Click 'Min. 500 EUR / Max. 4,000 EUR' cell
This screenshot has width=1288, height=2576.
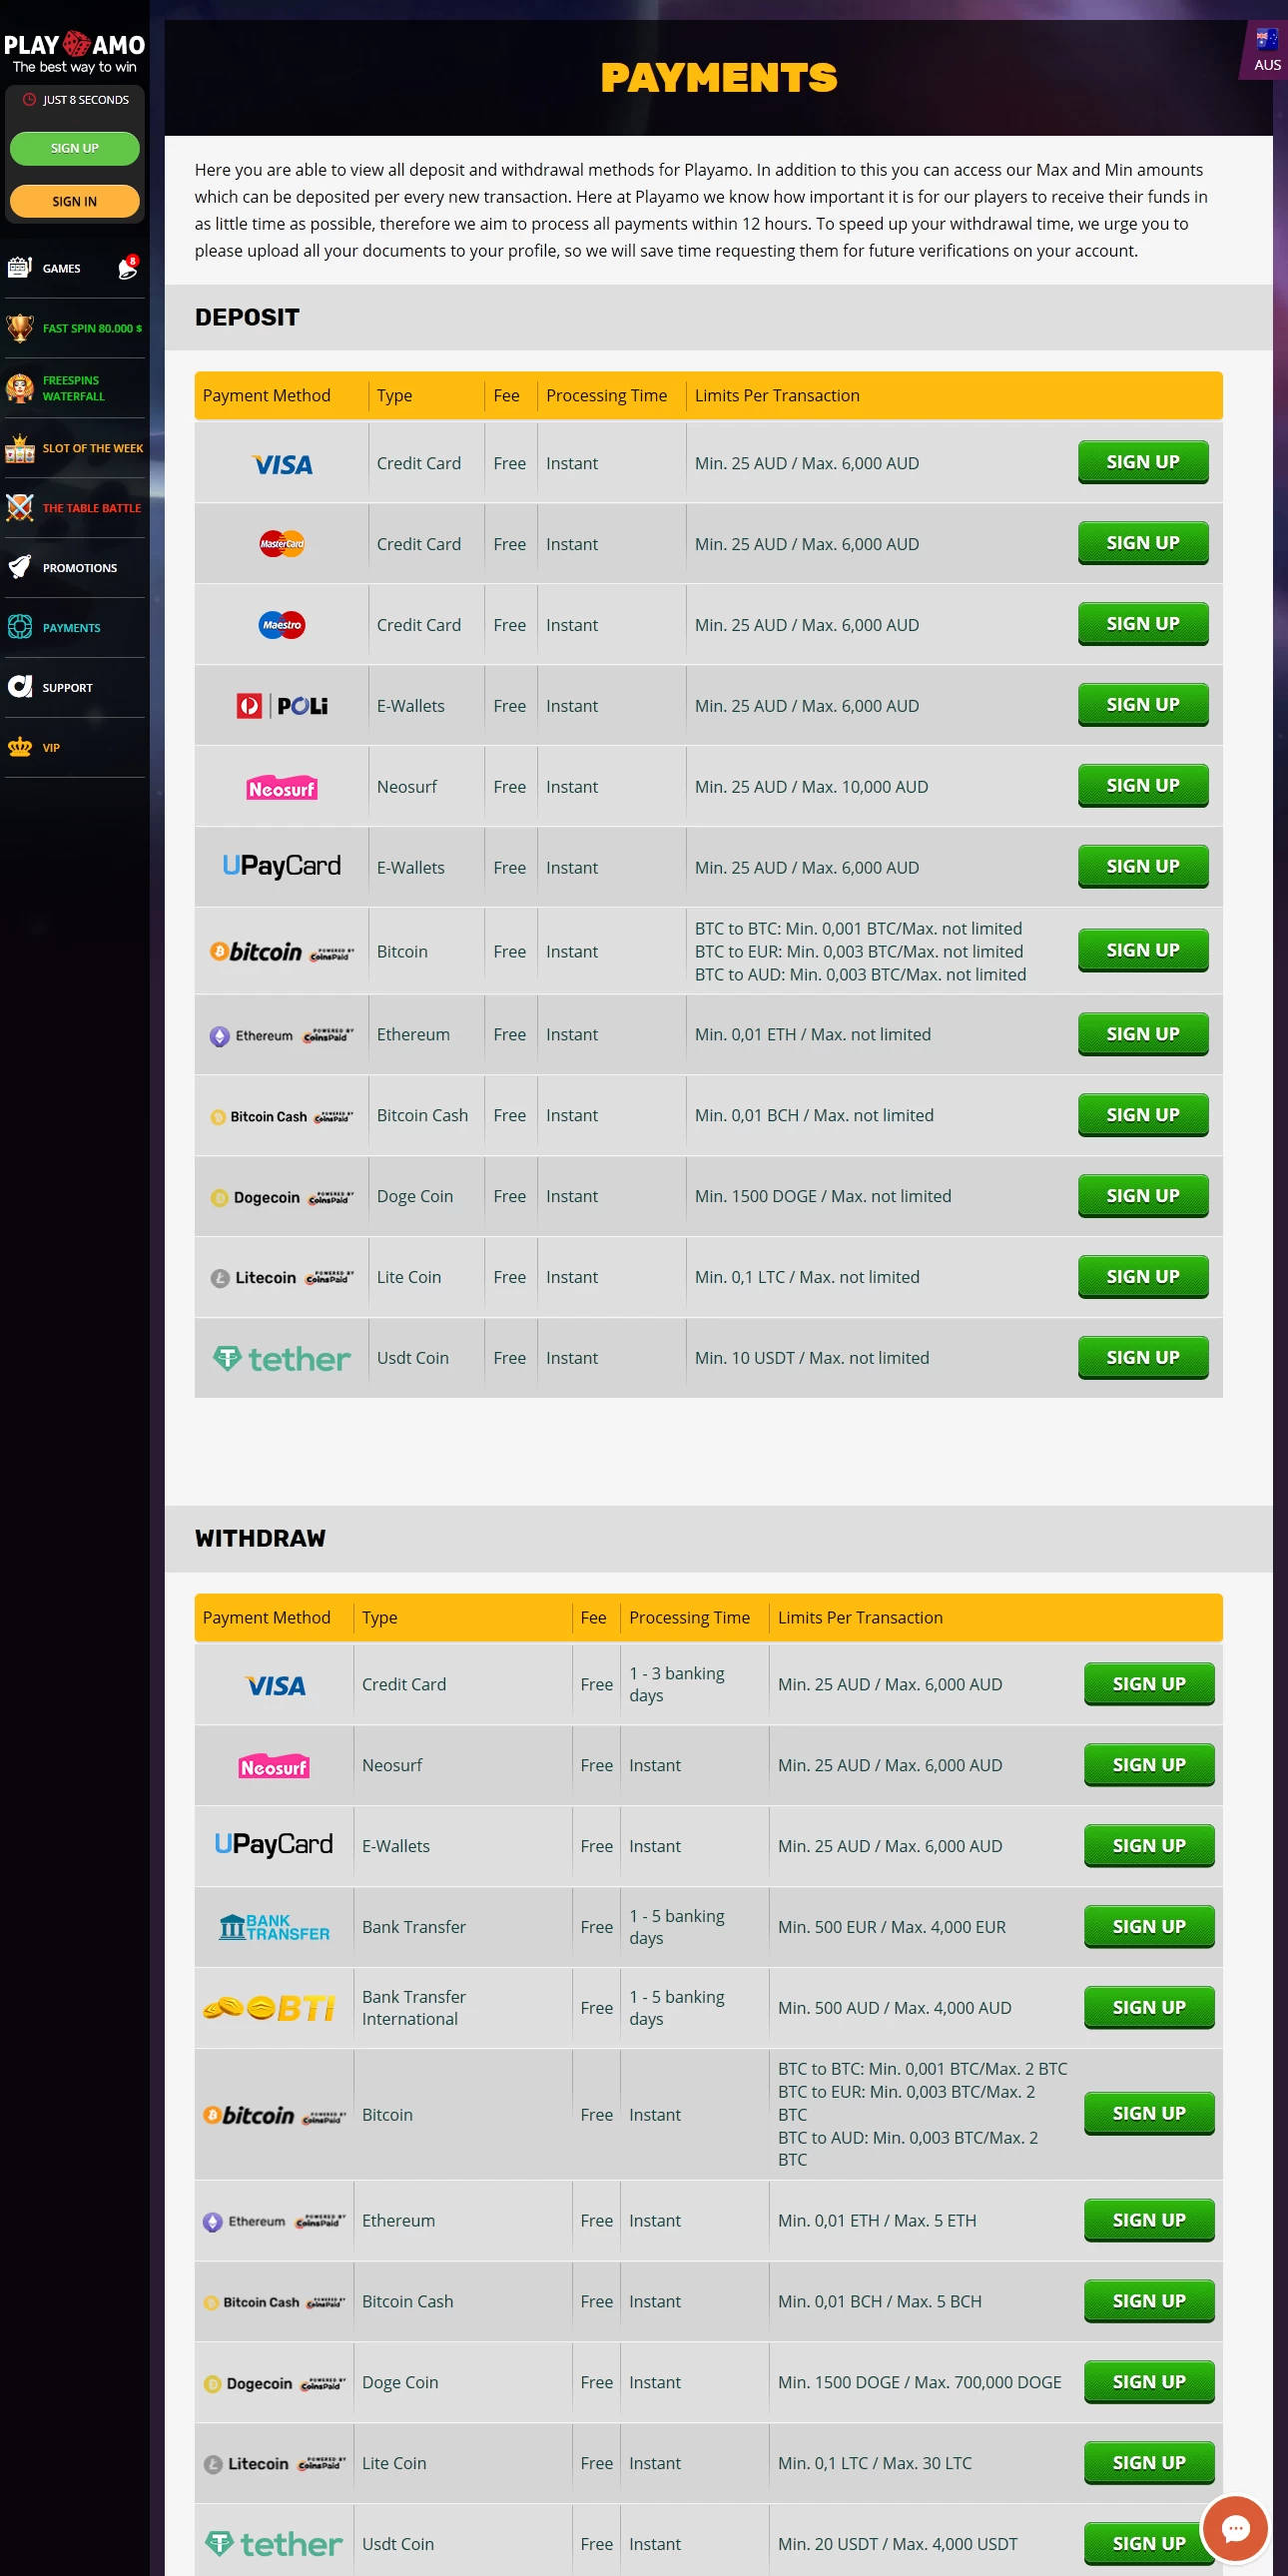(x=892, y=1927)
